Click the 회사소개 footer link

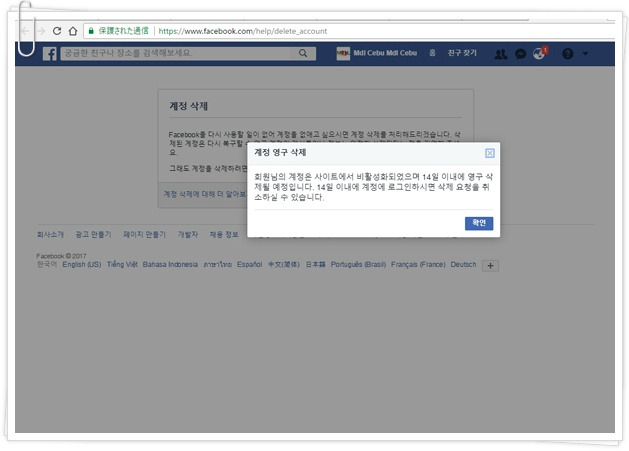tap(50, 234)
